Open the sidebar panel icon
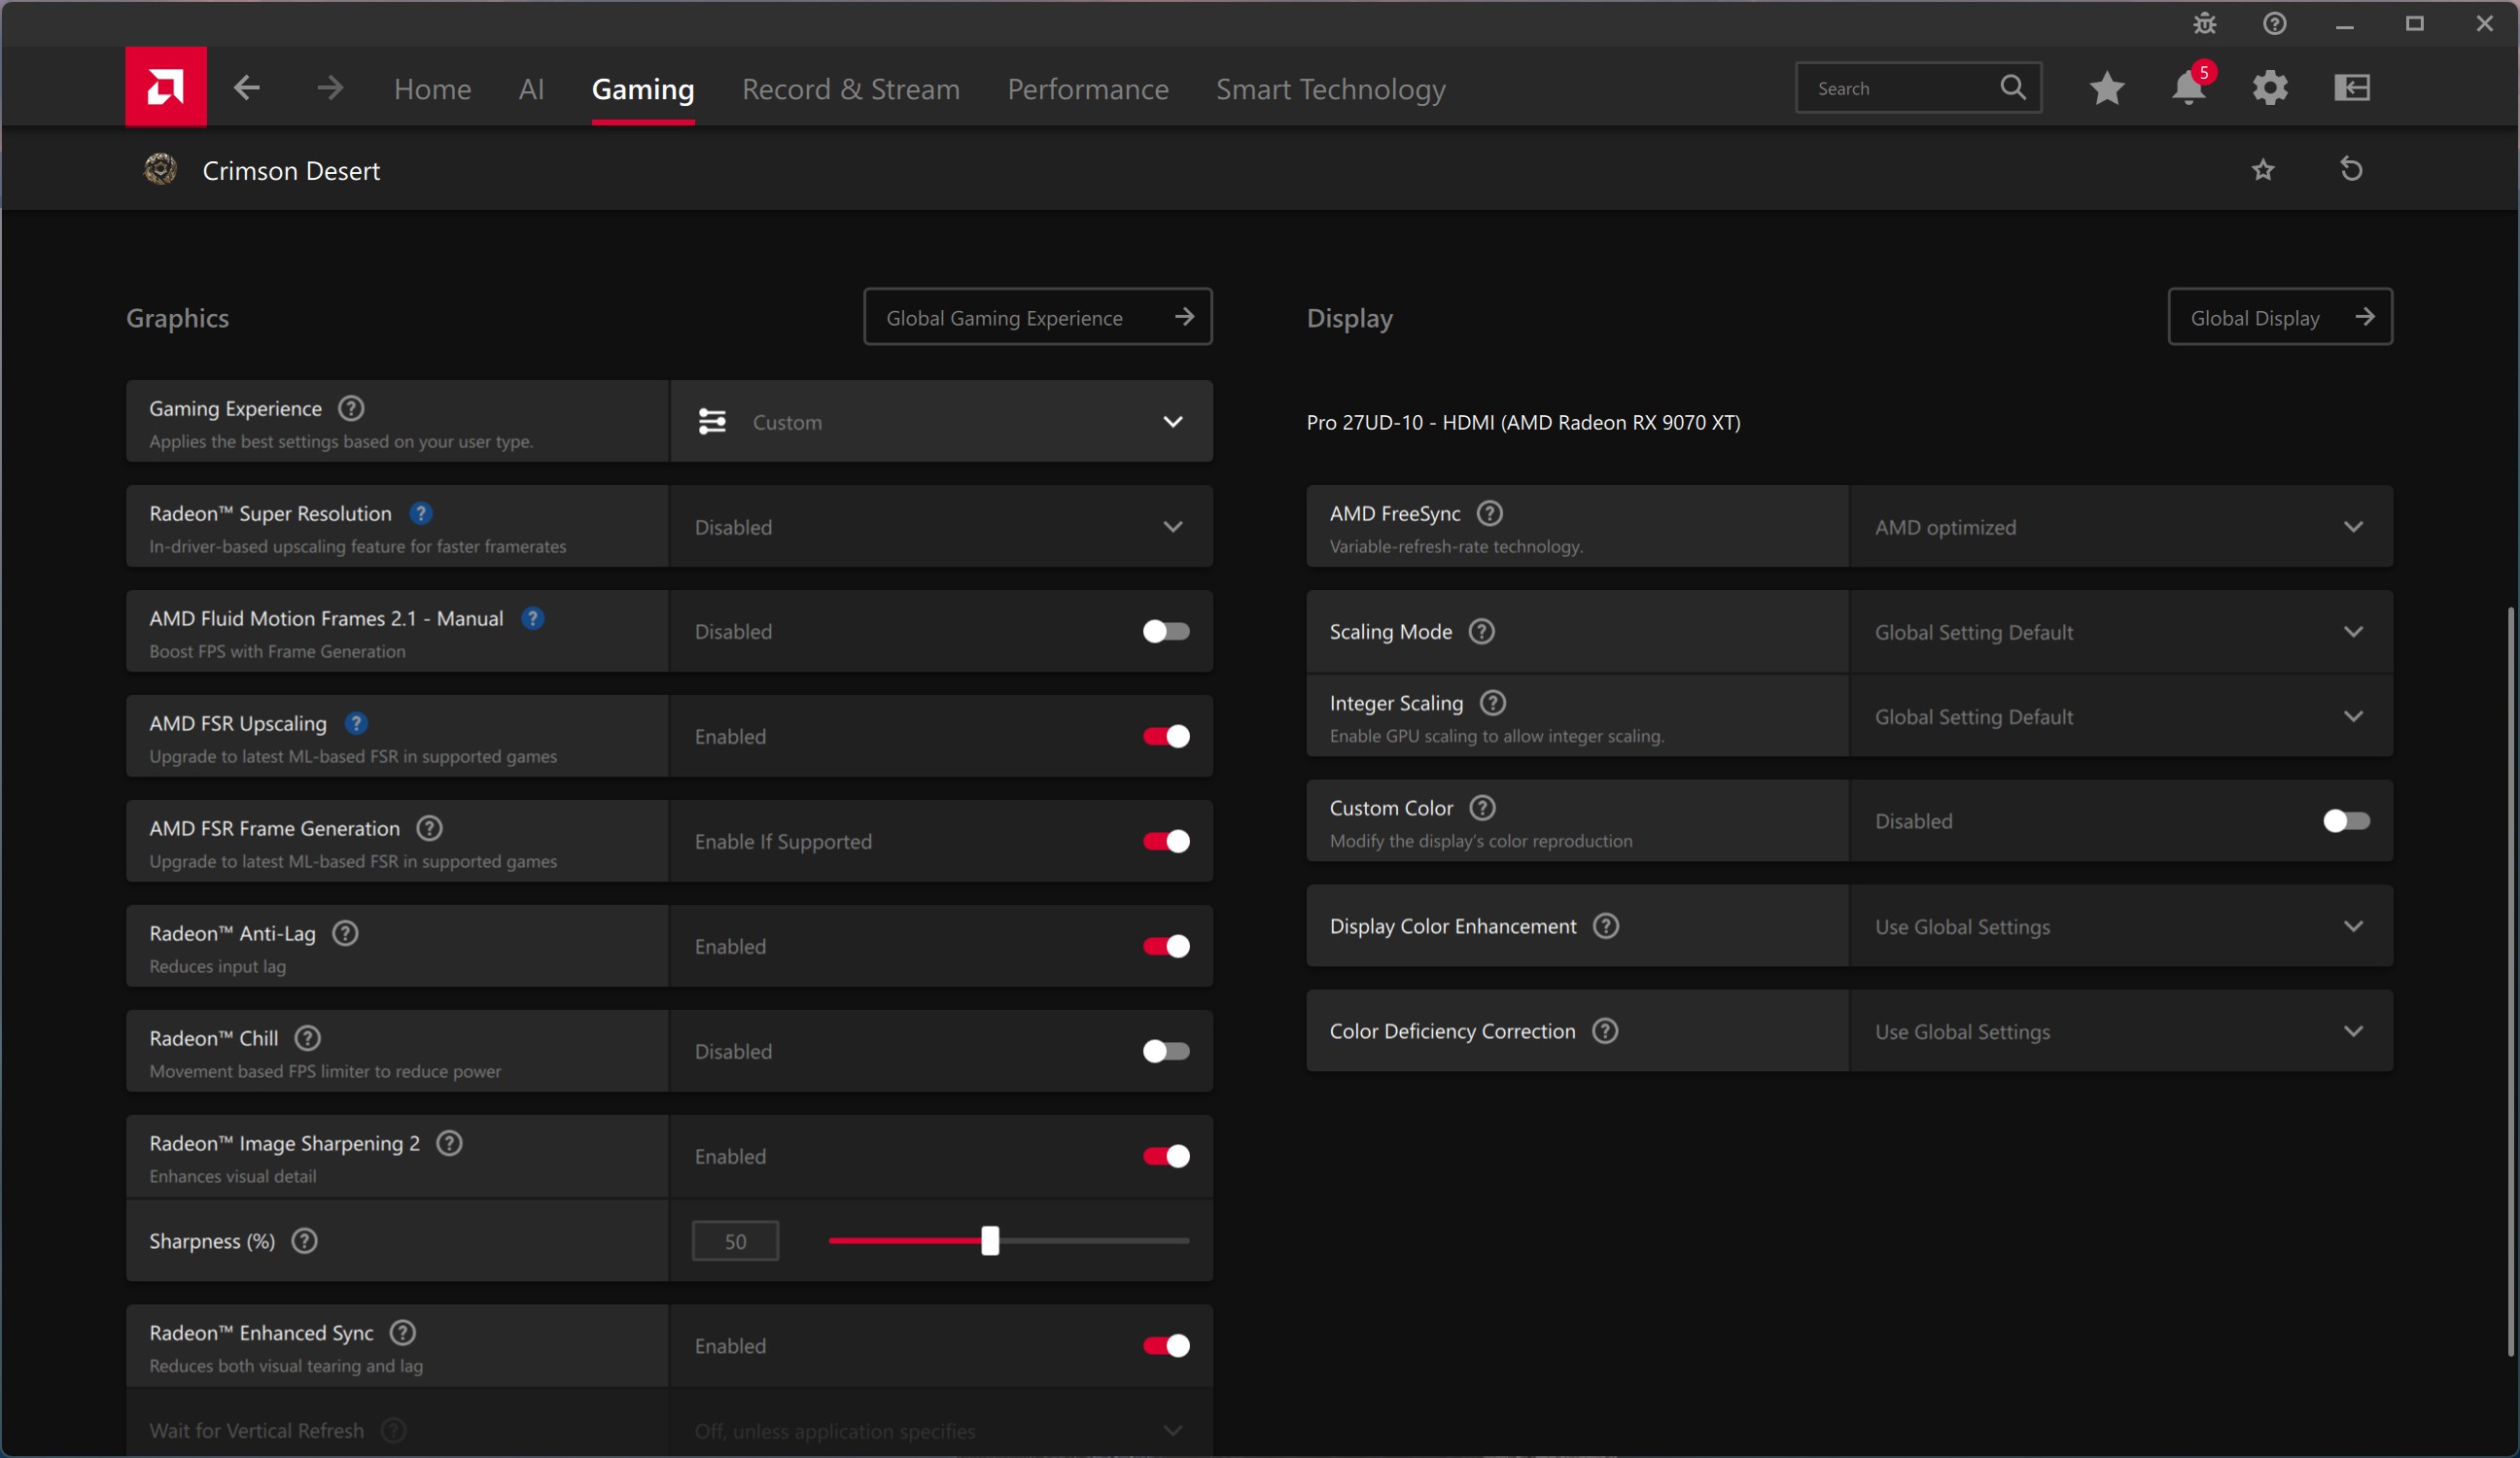 [2352, 88]
